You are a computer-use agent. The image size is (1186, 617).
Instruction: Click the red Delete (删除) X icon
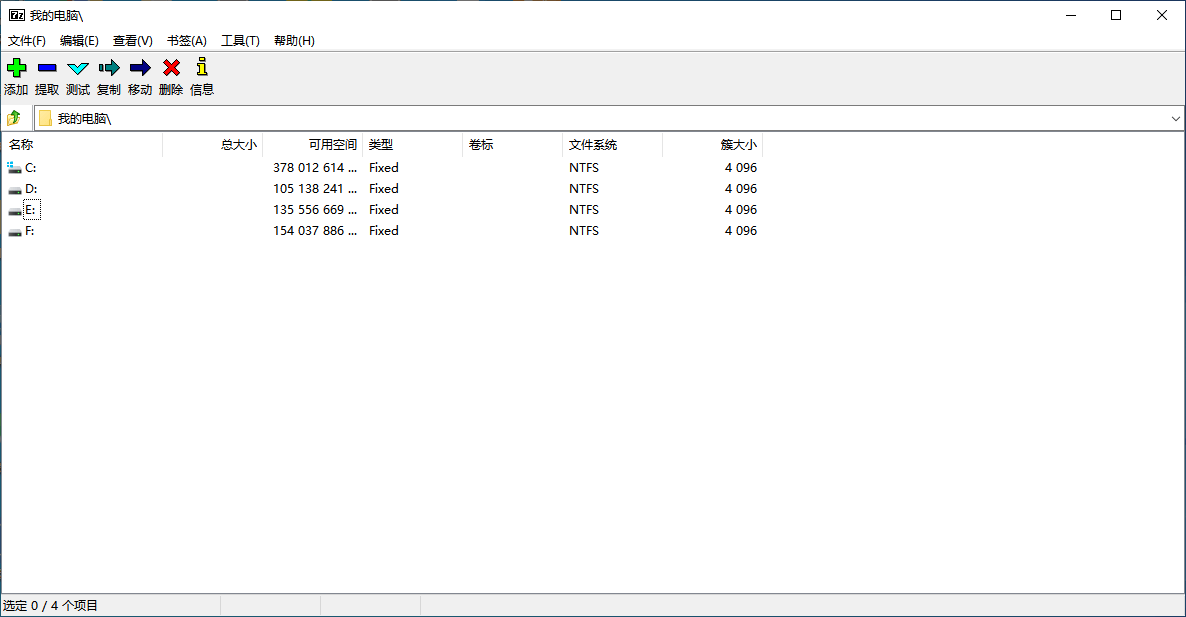click(171, 68)
